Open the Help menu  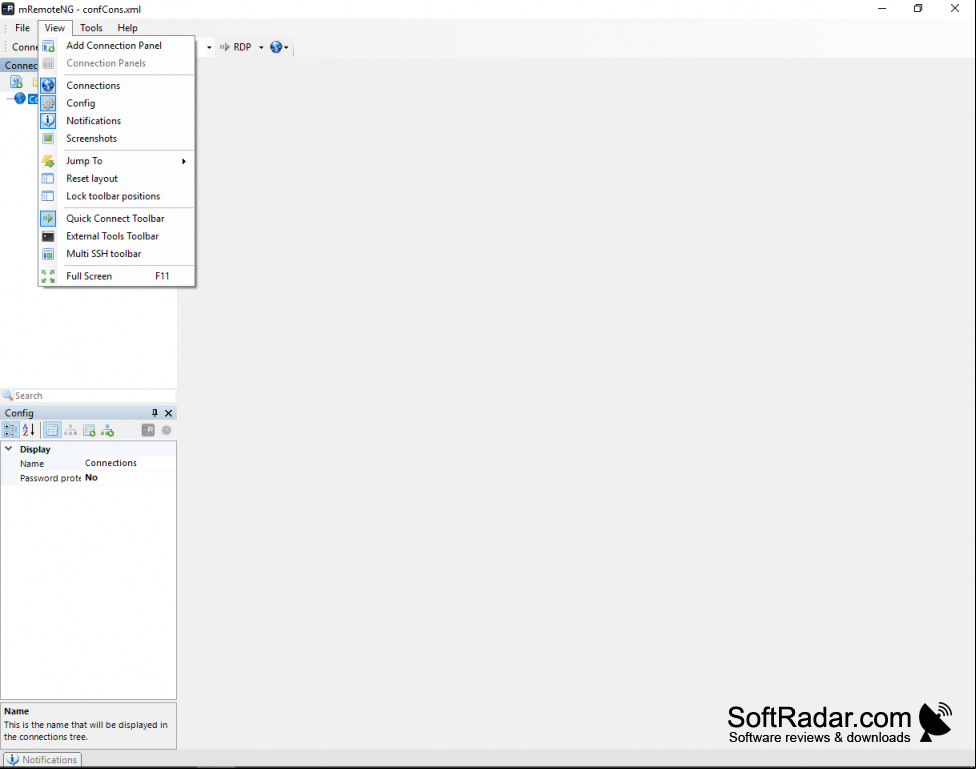tap(128, 27)
